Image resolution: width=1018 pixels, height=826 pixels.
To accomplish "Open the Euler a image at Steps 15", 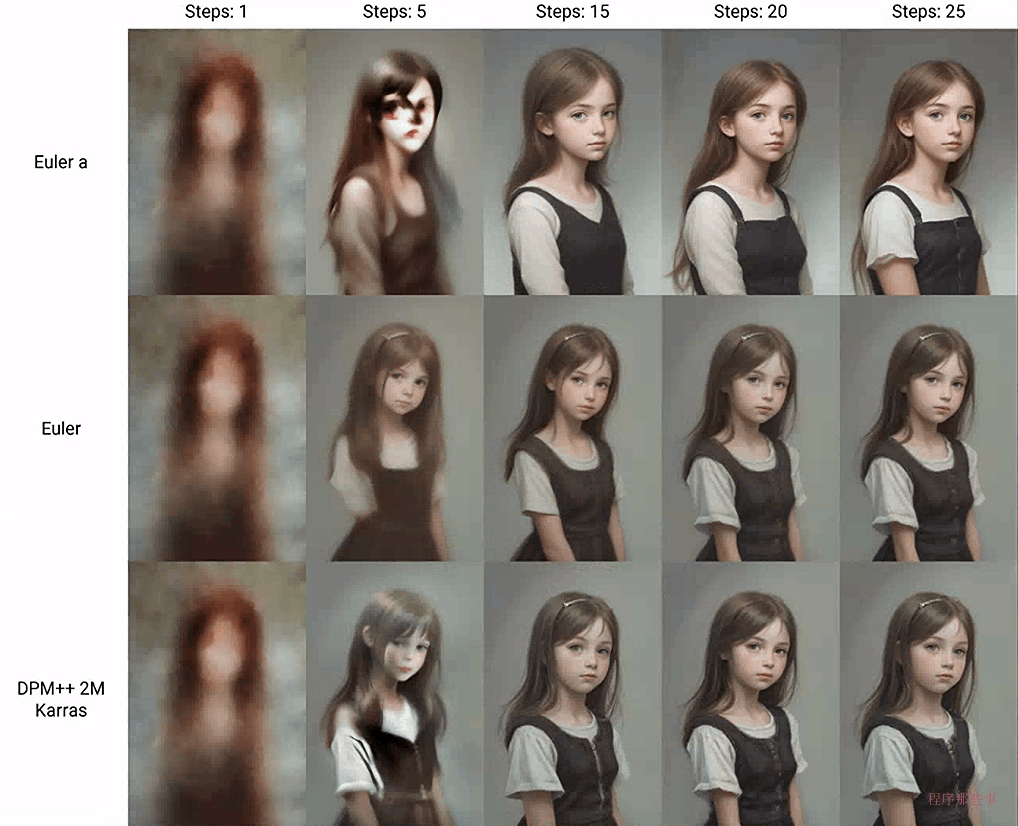I will [572, 162].
